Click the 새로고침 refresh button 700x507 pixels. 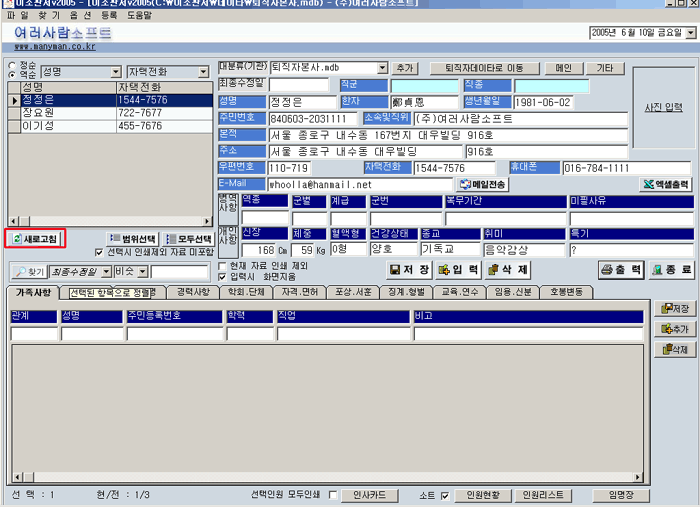coord(35,239)
